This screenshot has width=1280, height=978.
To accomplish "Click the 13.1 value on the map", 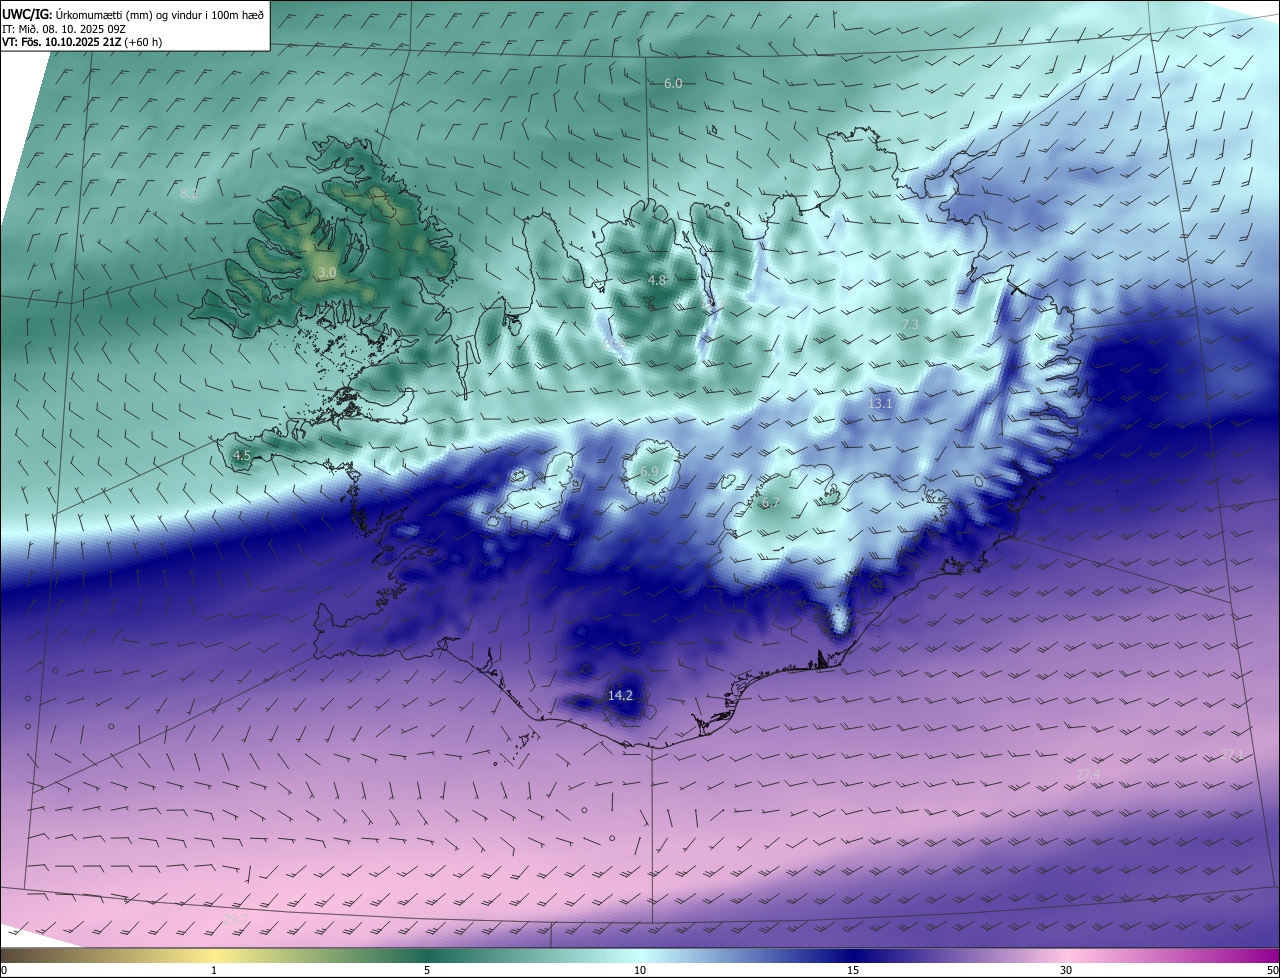I will coord(880,403).
